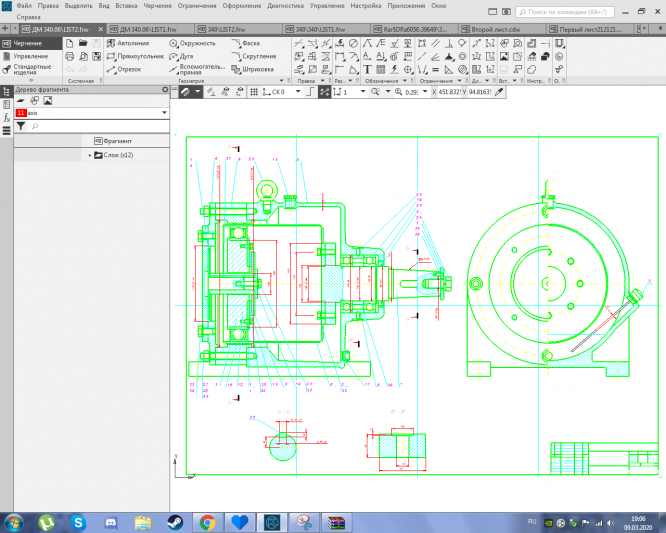Switch to the Второй лист.cdw tab
The image size is (666, 533).
click(495, 31)
